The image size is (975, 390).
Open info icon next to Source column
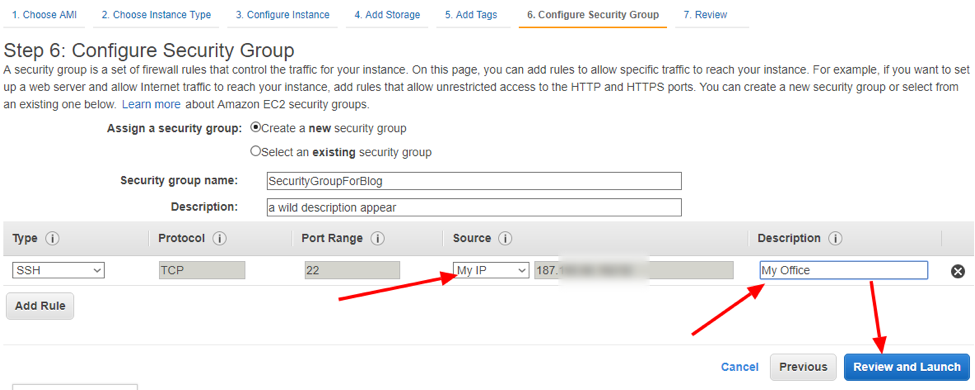tap(506, 239)
